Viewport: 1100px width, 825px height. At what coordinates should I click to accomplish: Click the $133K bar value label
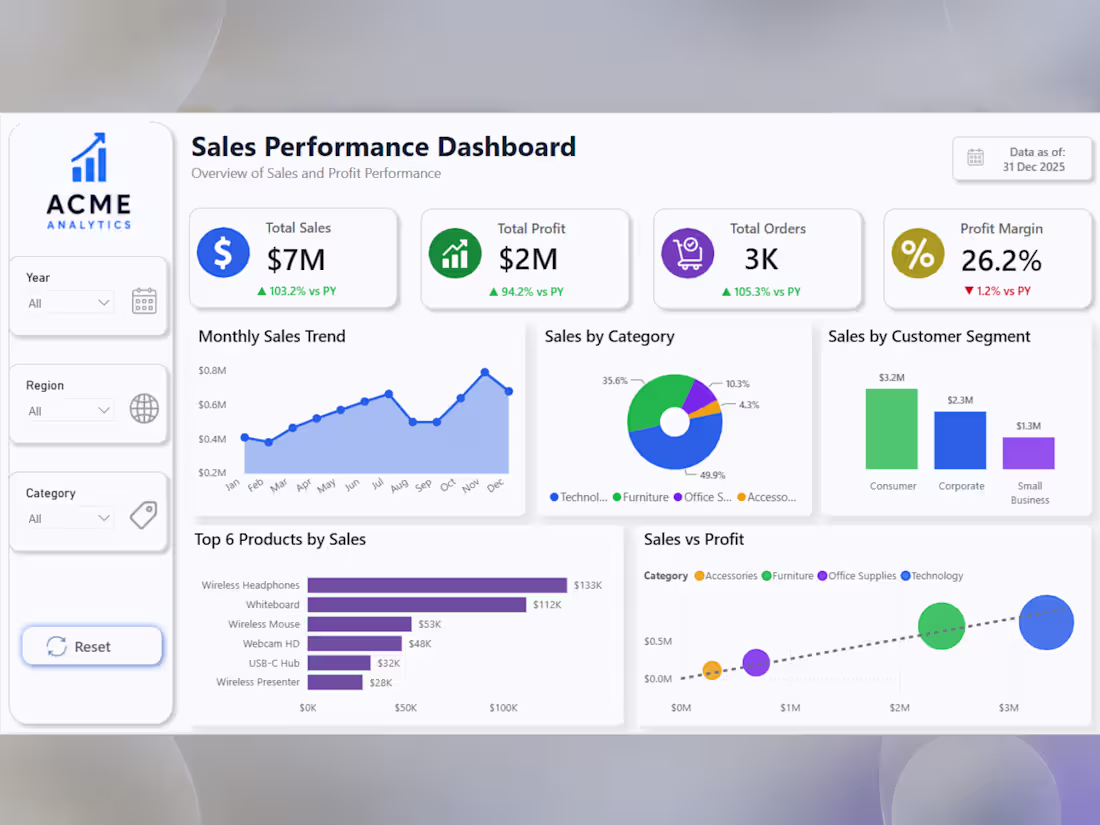[x=588, y=585]
